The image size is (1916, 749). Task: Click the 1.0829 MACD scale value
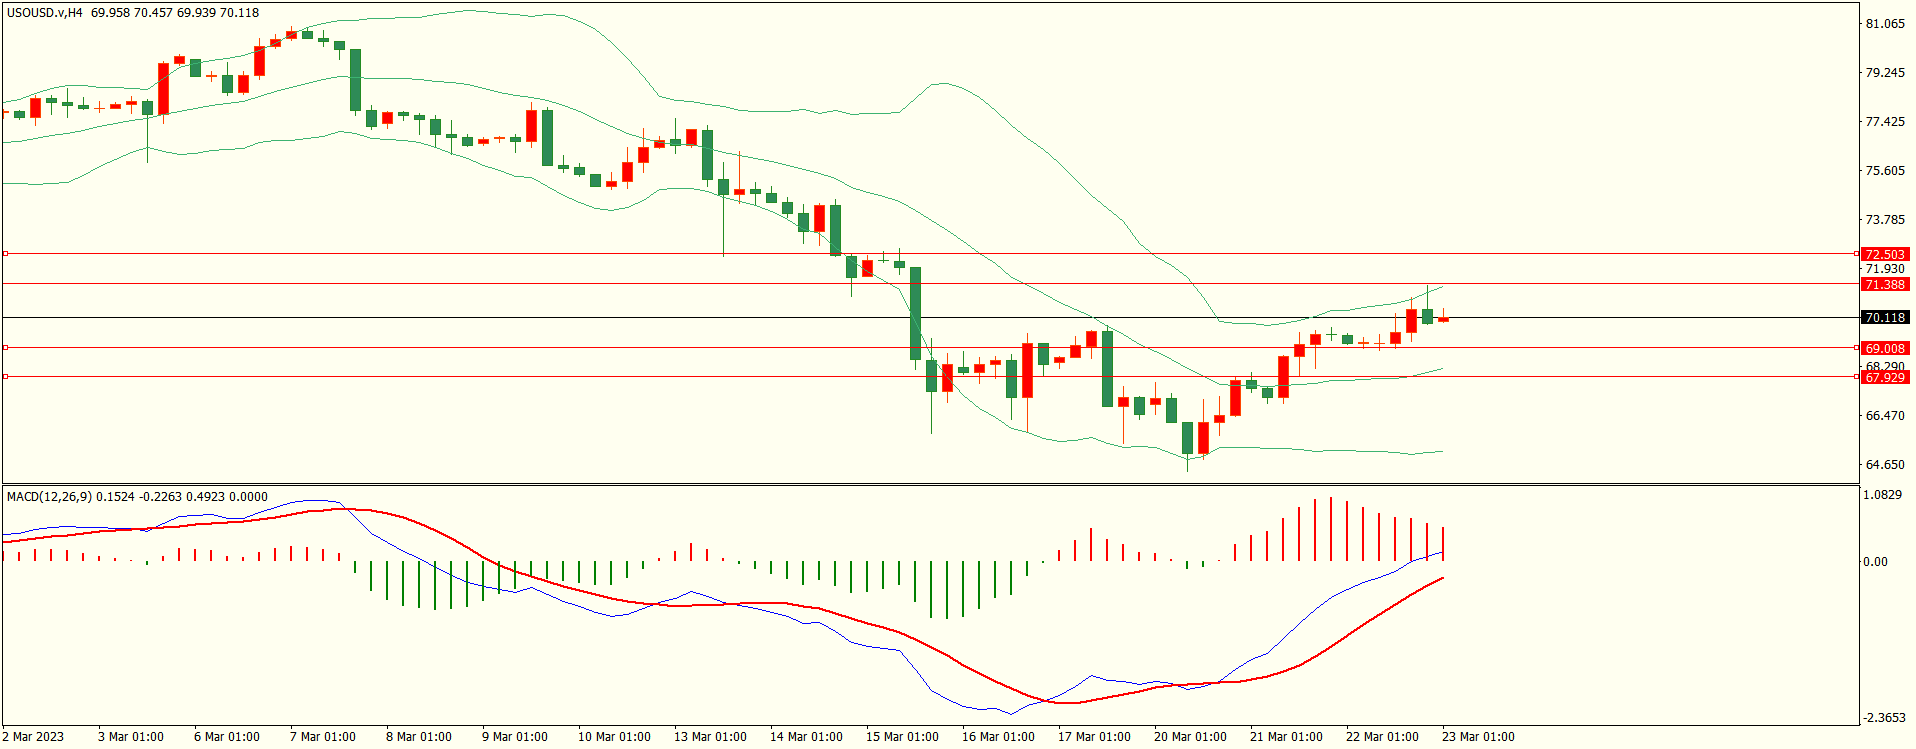click(x=1882, y=495)
